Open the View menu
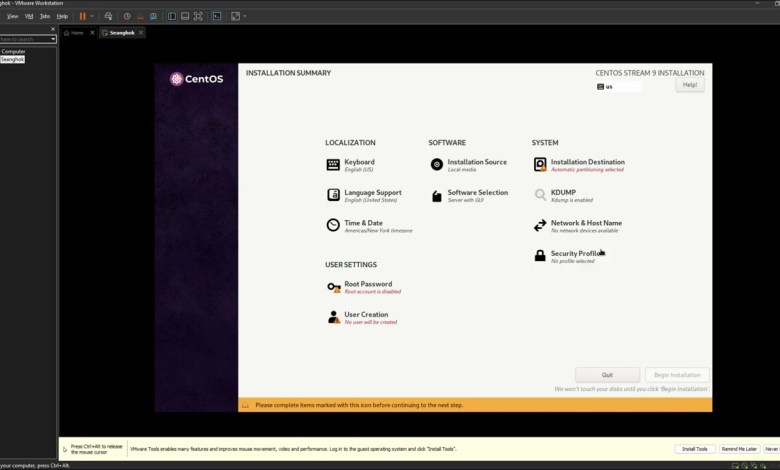 click(12, 16)
